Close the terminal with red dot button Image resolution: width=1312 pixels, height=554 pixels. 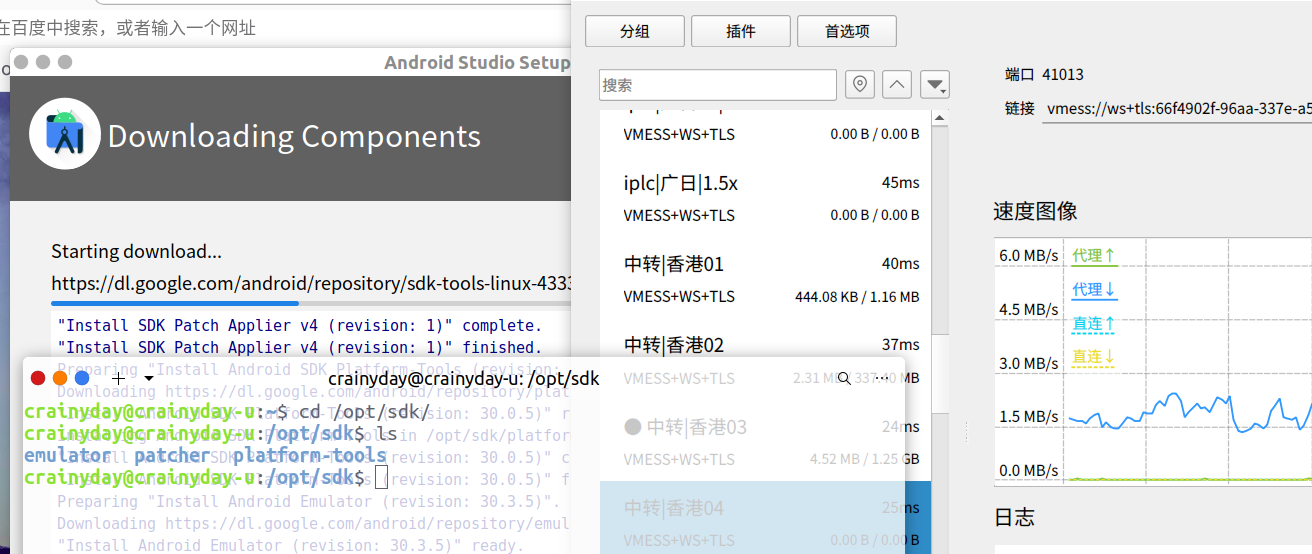pos(38,378)
